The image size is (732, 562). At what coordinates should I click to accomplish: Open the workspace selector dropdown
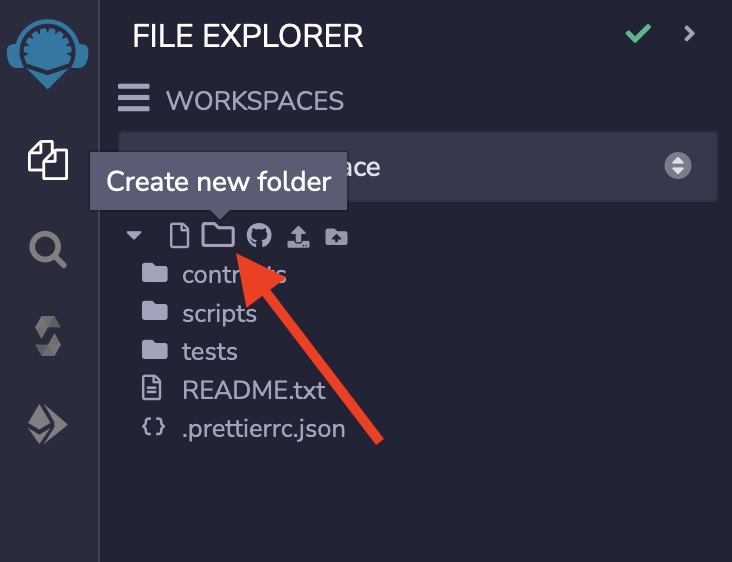coord(418,167)
